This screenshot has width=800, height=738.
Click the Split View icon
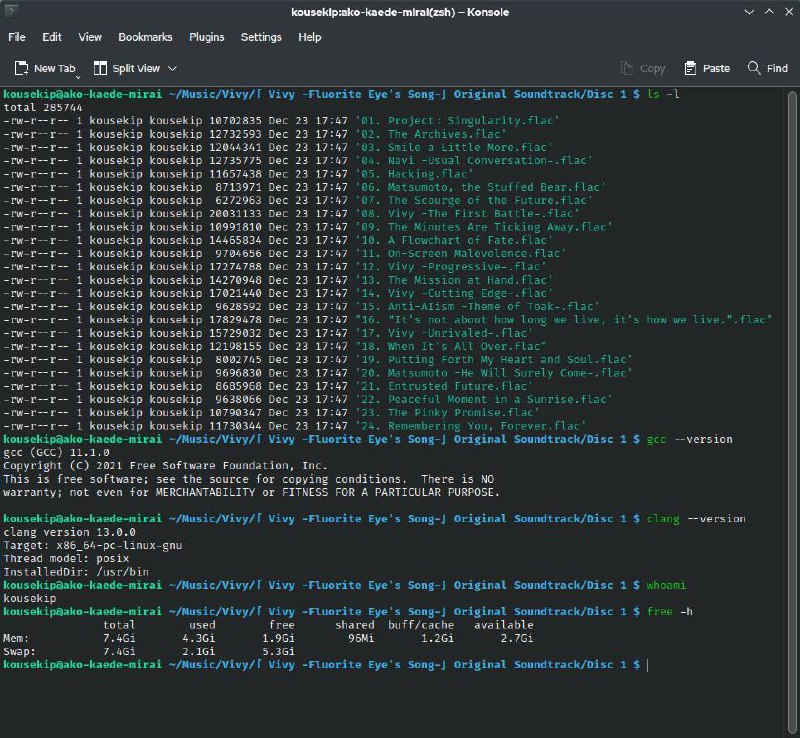(x=101, y=68)
